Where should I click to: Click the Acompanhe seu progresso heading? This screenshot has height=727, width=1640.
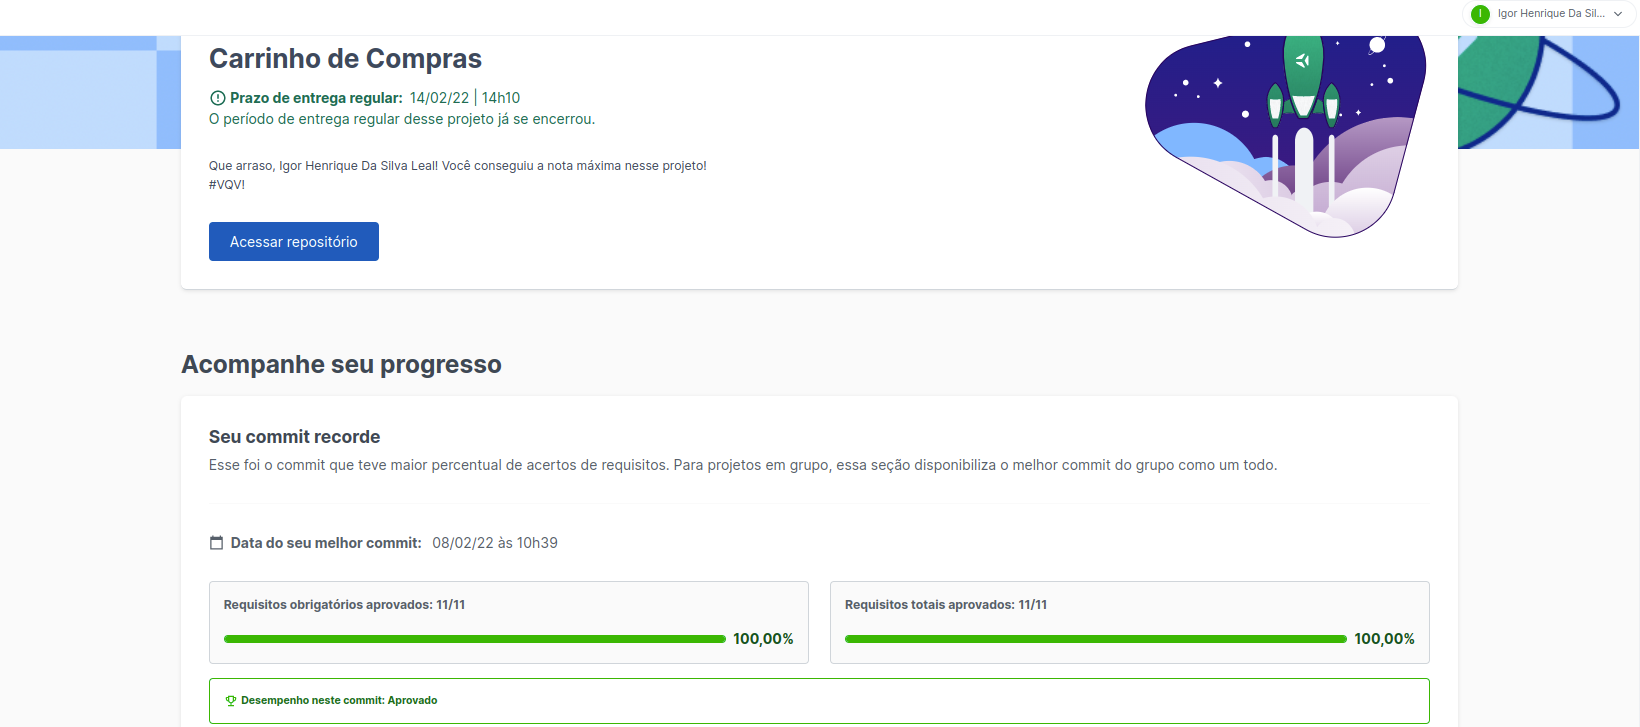click(x=341, y=364)
